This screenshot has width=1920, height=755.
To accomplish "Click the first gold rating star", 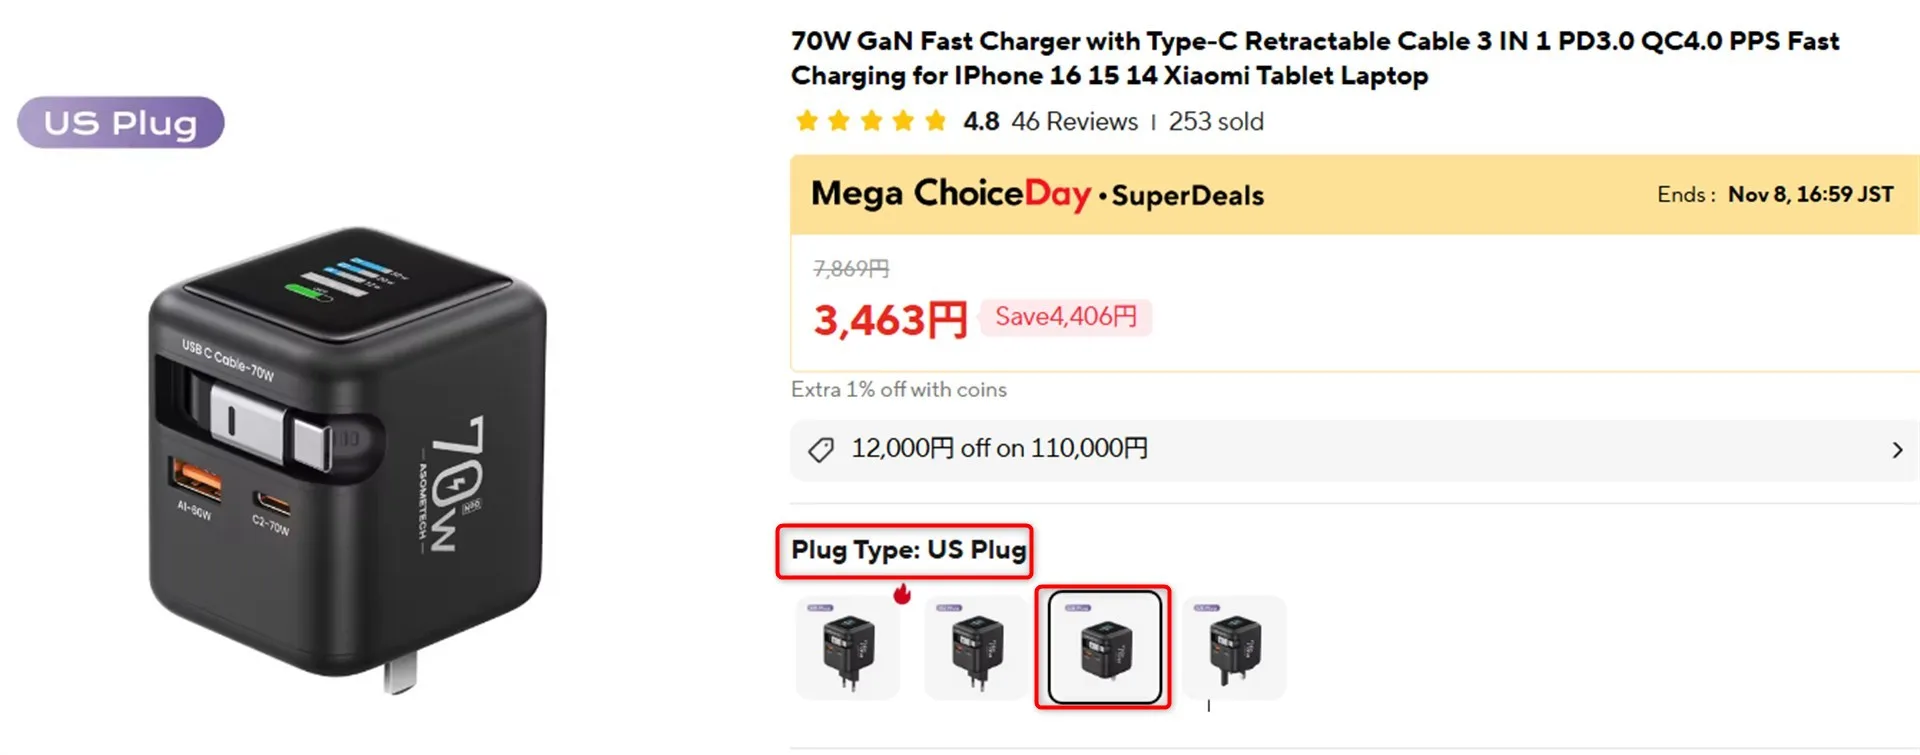I will [806, 122].
